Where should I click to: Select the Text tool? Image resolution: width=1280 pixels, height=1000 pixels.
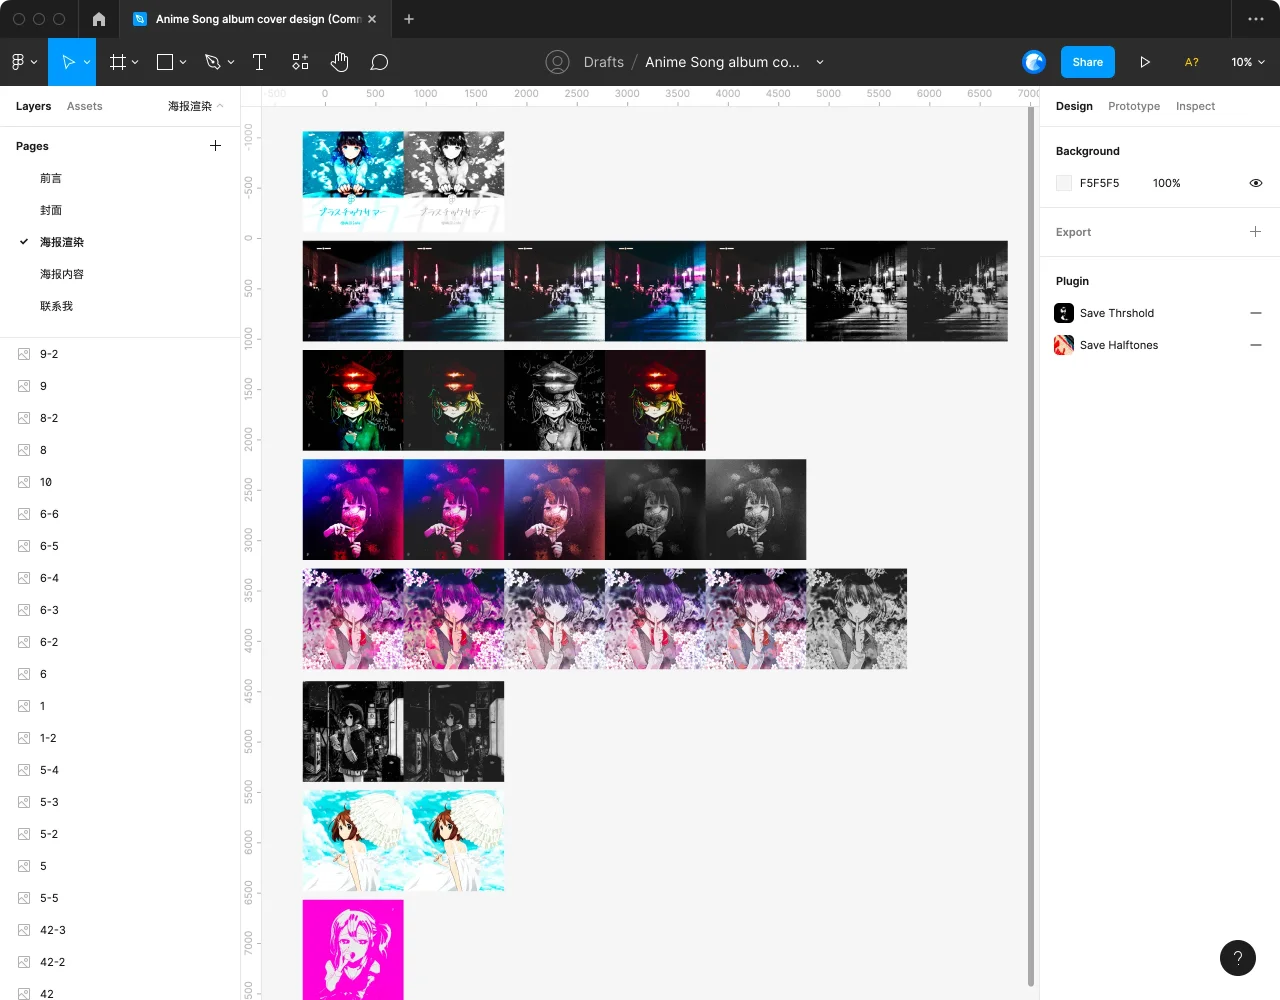tap(259, 62)
